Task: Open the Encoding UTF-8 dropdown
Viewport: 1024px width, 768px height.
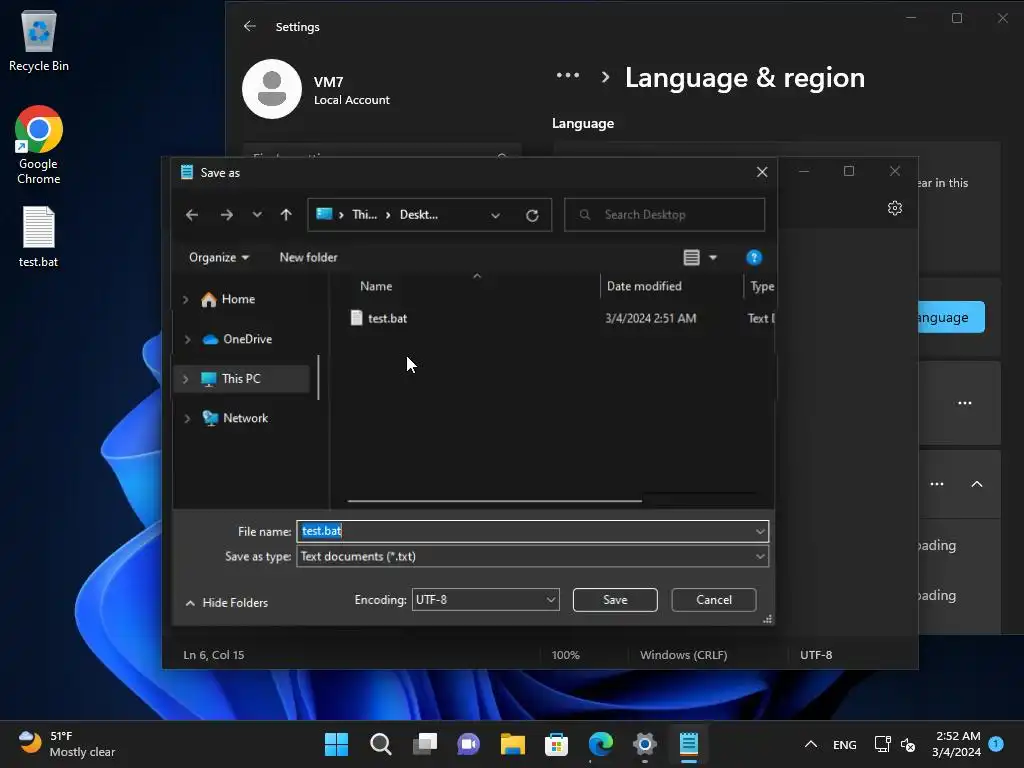Action: [485, 600]
